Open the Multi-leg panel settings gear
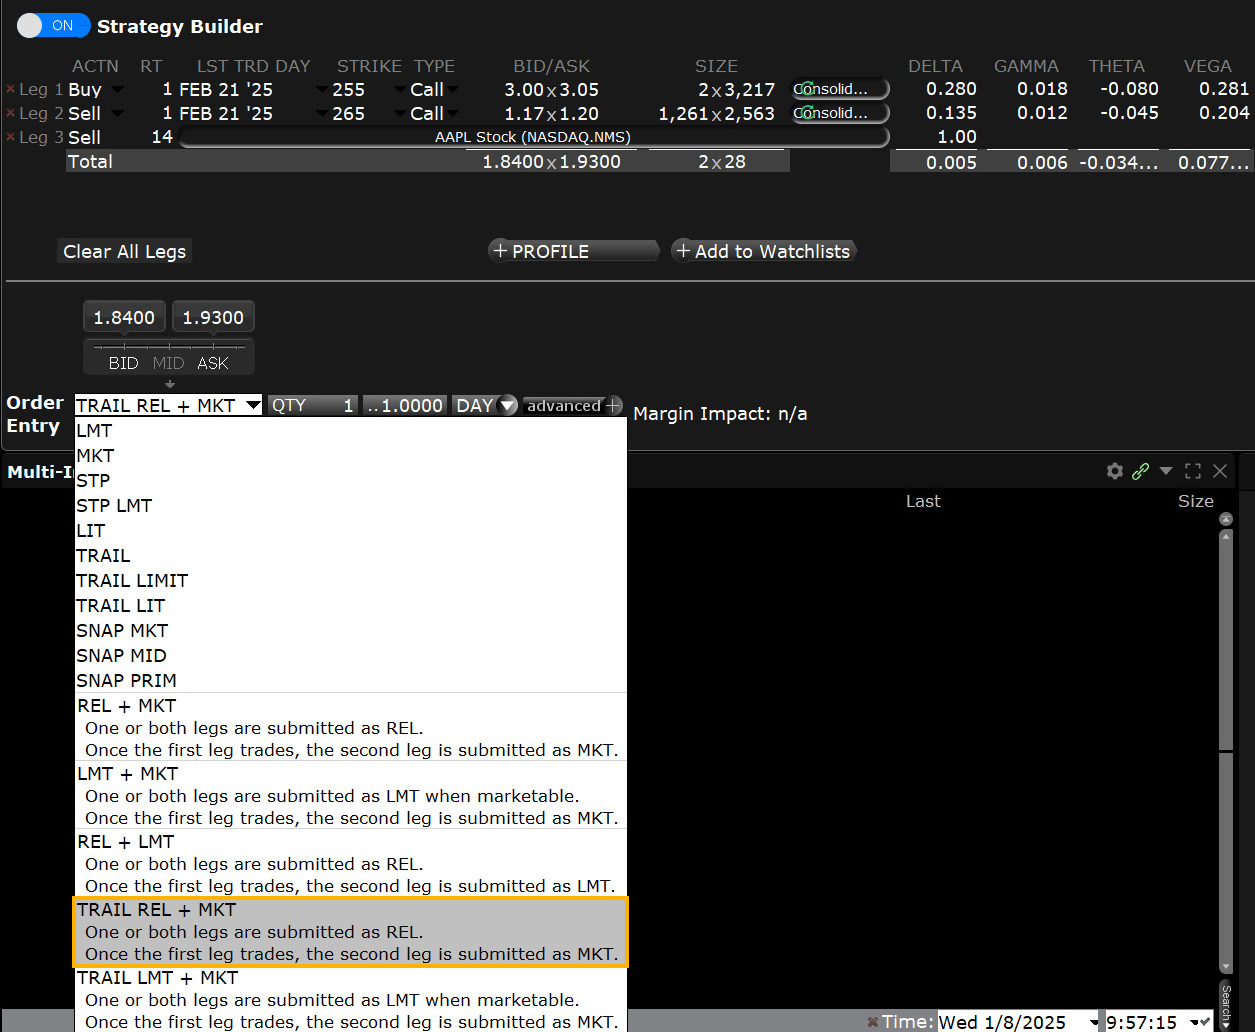 (x=1114, y=470)
